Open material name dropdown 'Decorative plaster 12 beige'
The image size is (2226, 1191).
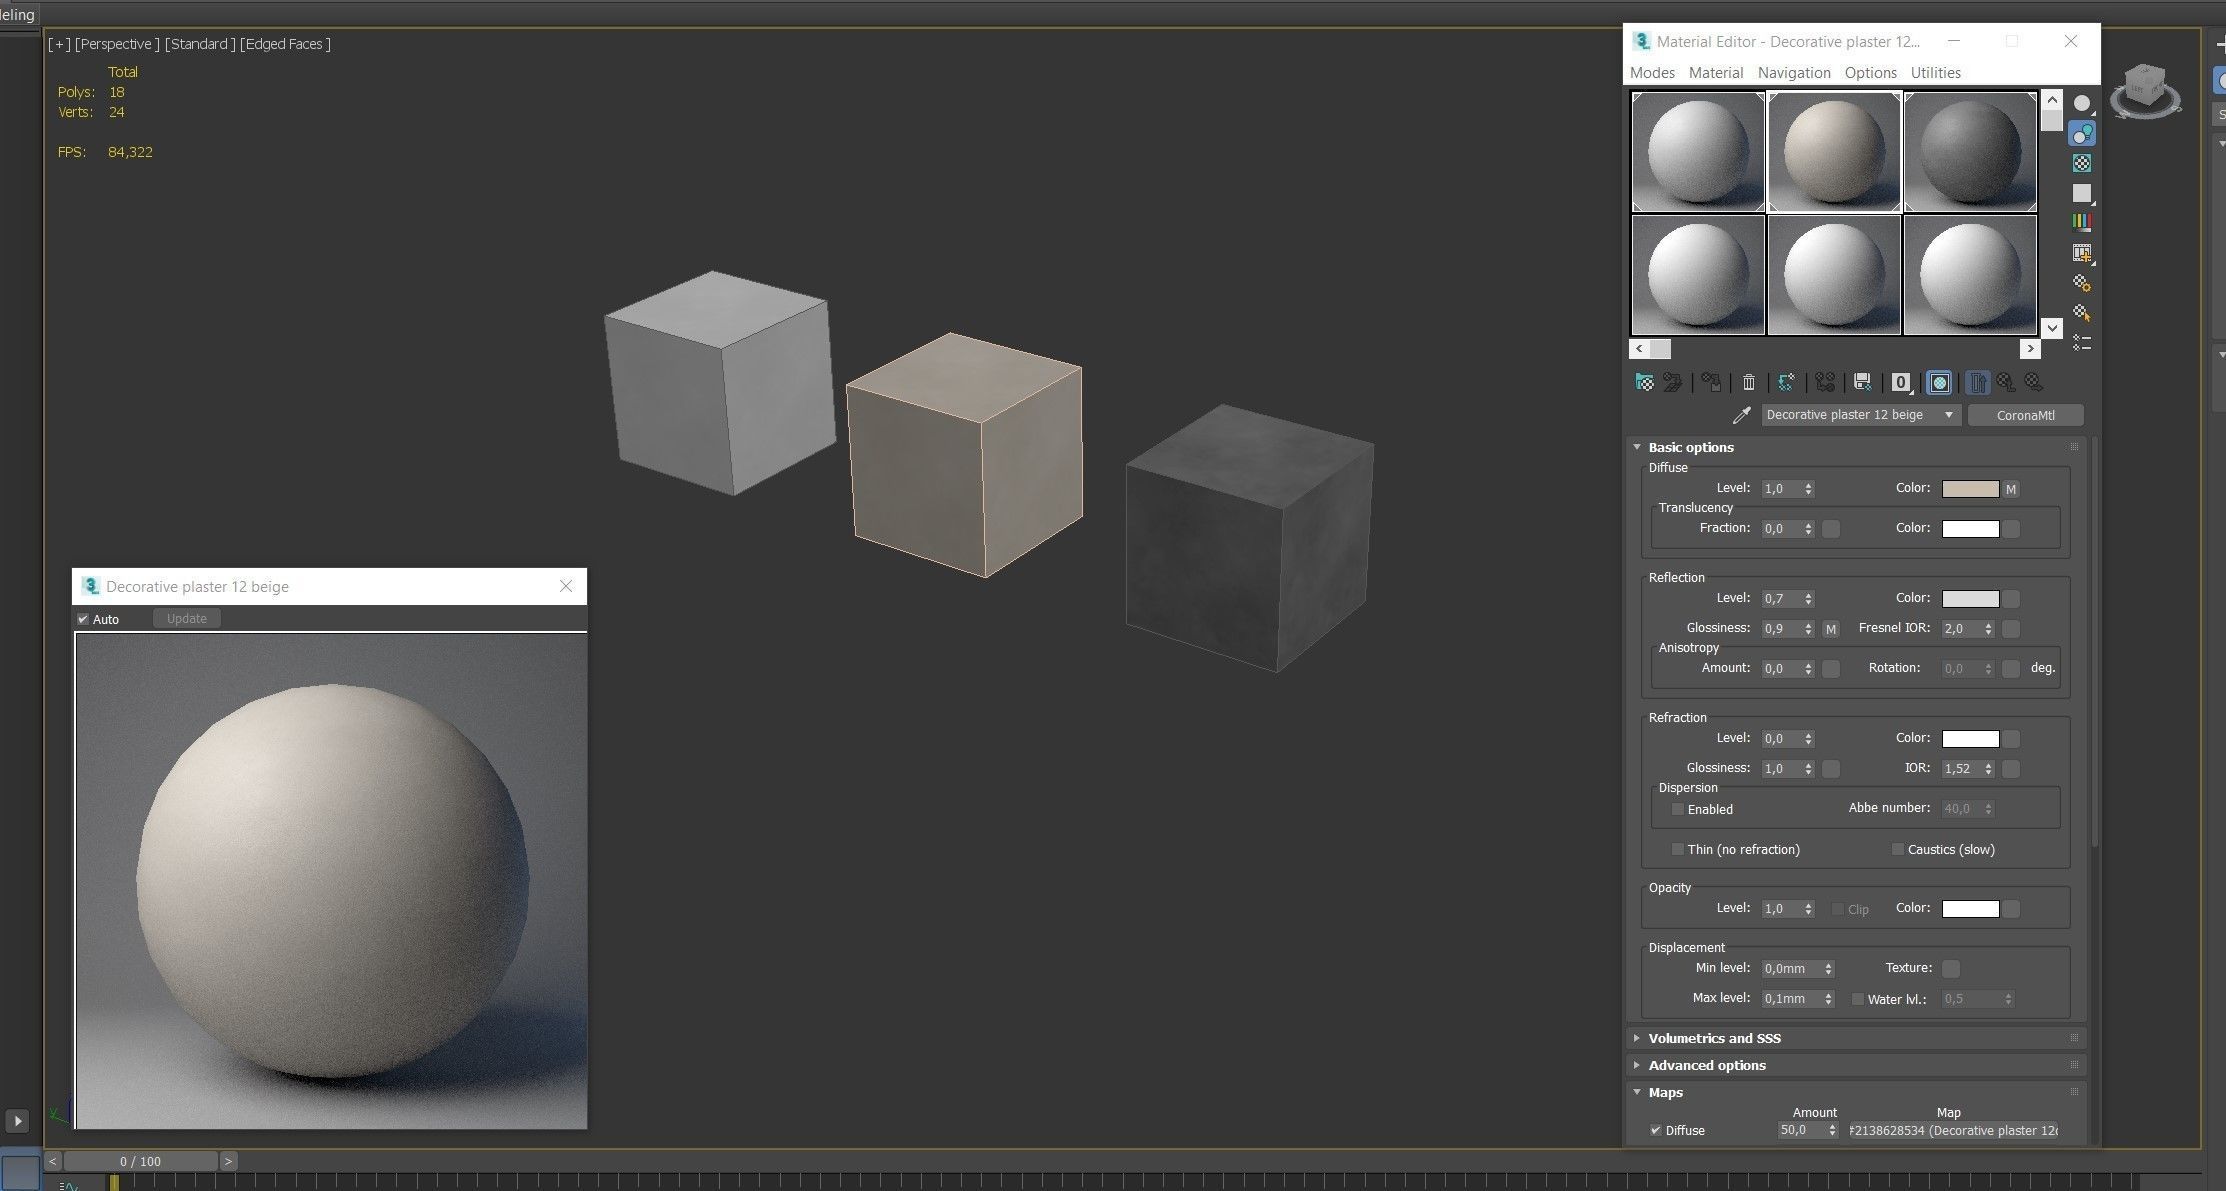1948,415
